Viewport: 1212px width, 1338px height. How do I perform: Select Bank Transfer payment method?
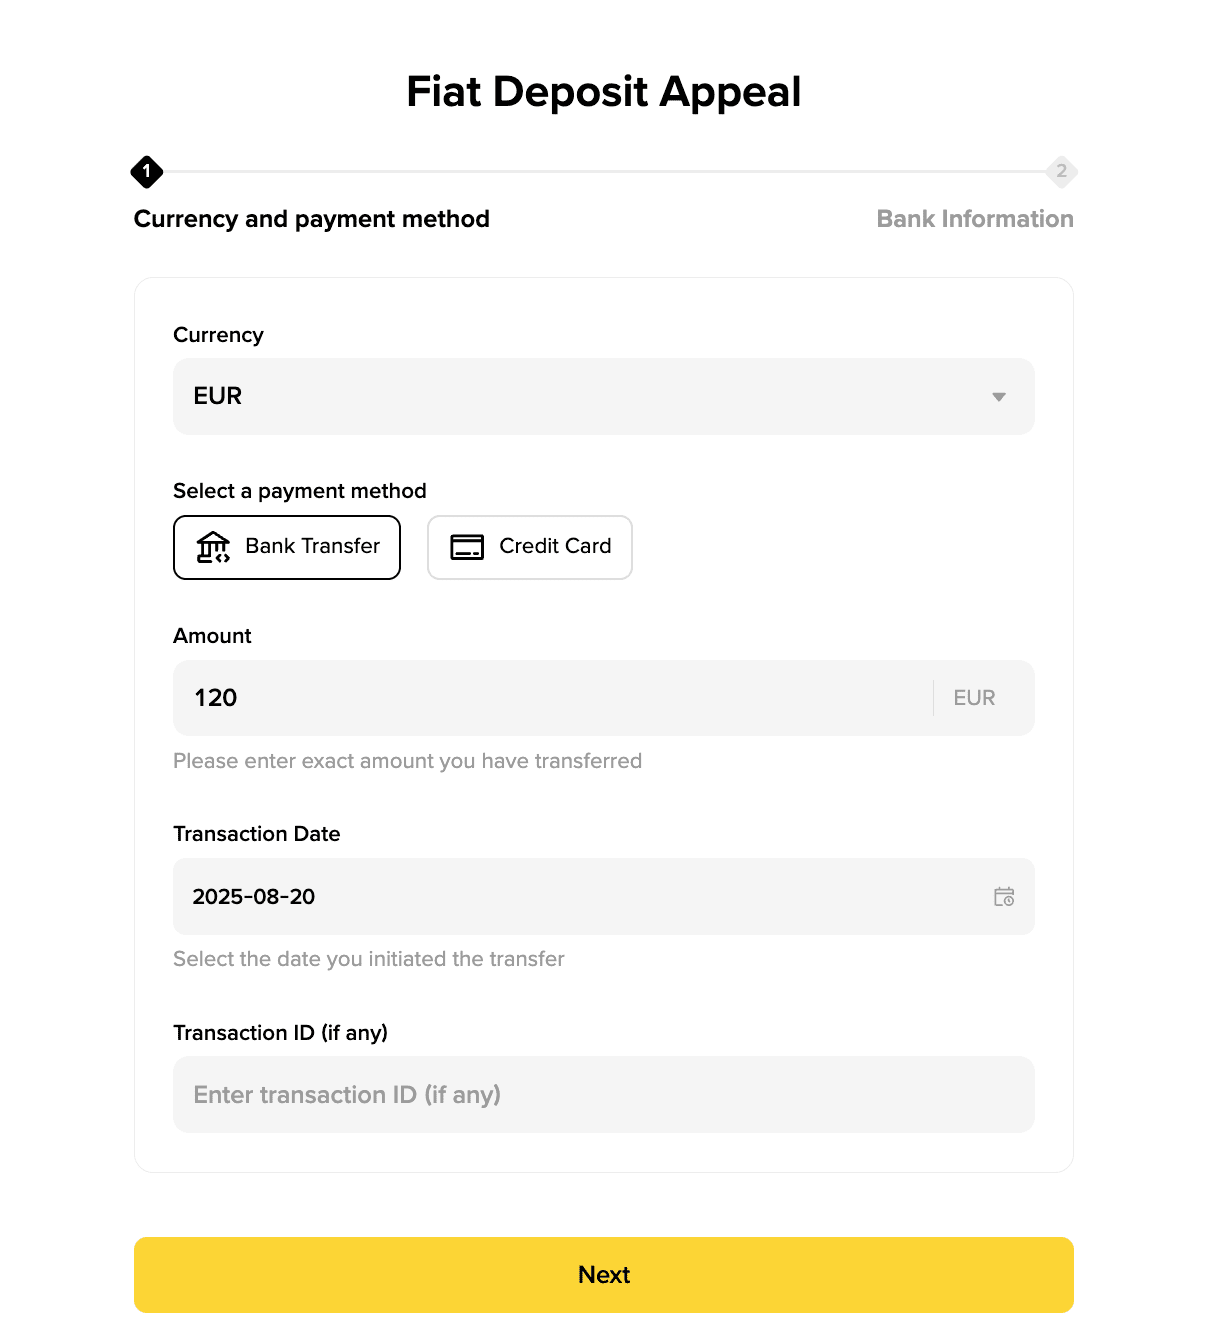pyautogui.click(x=287, y=547)
